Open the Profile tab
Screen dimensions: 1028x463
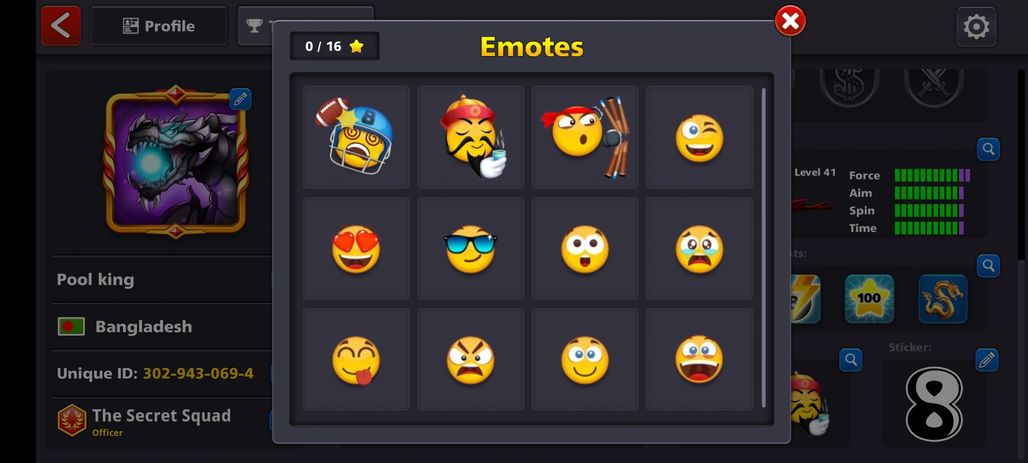tap(159, 26)
